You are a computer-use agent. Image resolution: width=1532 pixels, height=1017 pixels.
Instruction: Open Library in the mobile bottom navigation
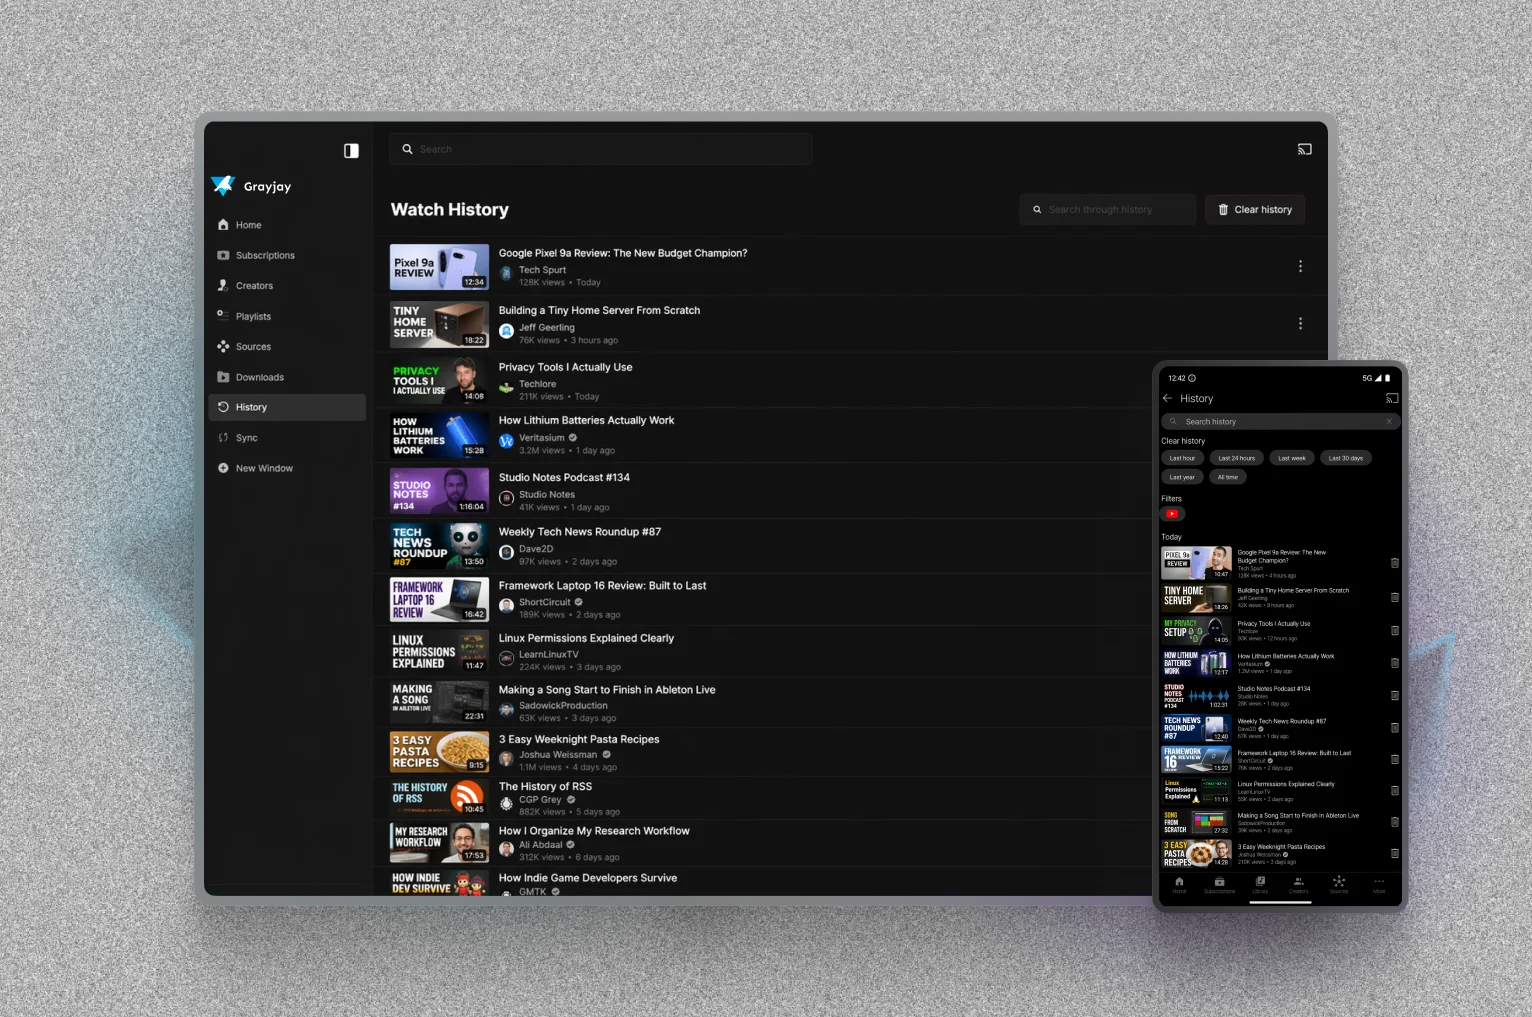click(x=1259, y=884)
